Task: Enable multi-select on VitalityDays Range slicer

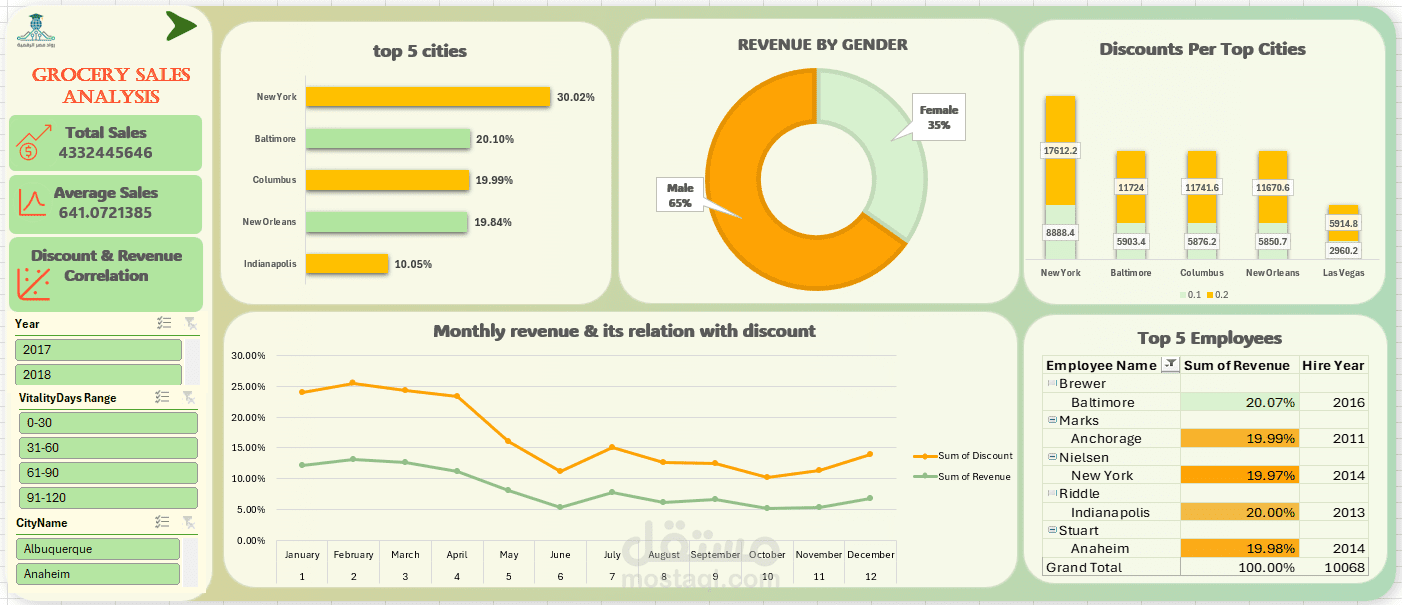Action: coord(162,397)
